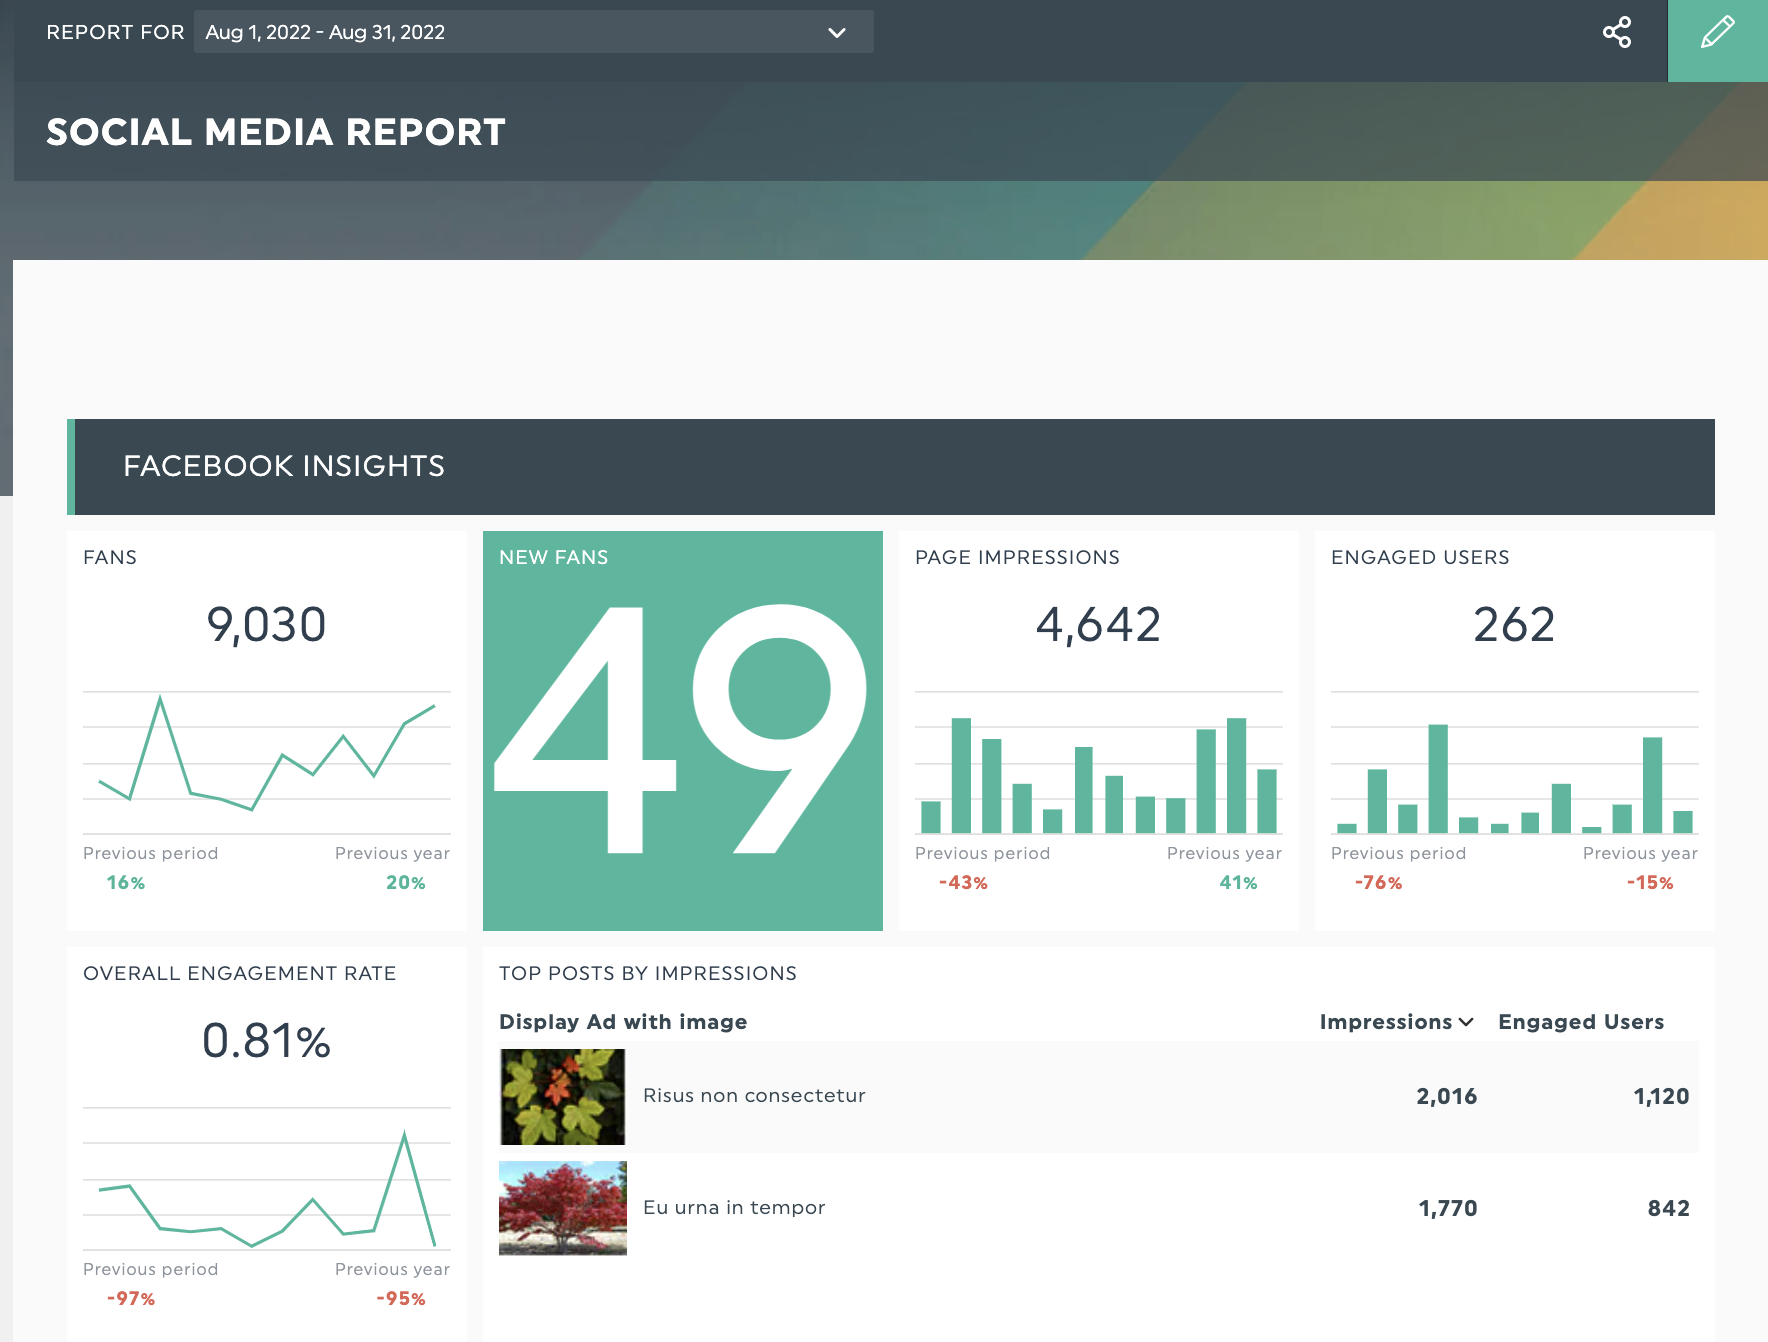Click the pencil edit report icon

click(1717, 33)
